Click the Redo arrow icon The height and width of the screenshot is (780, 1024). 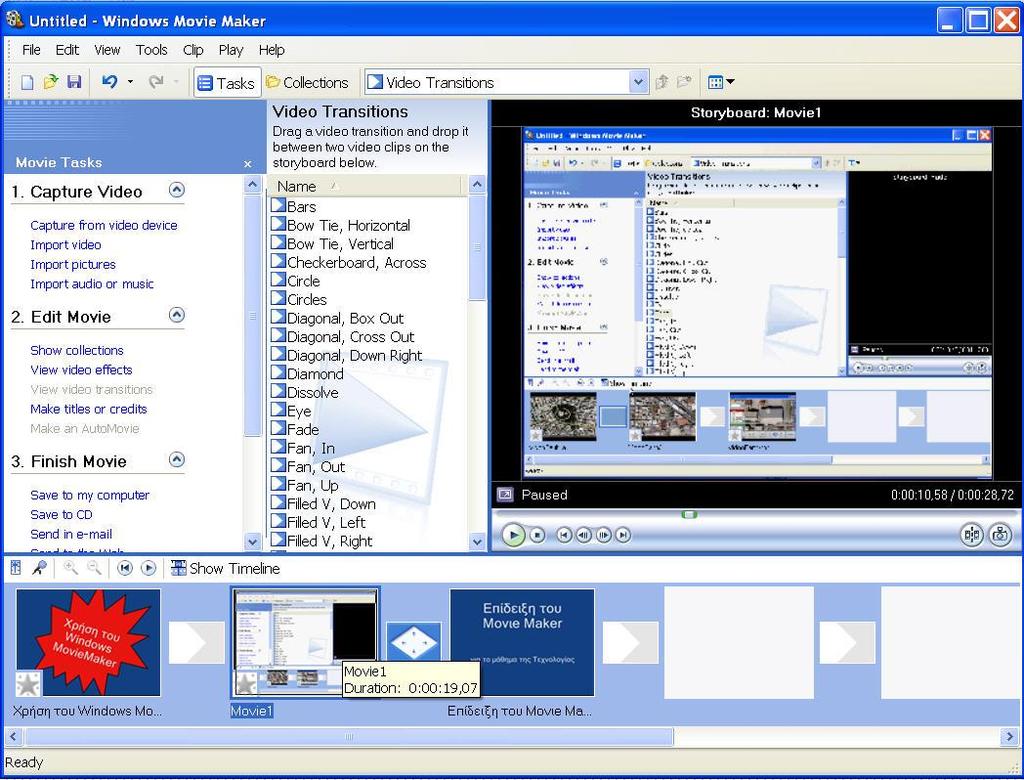[x=155, y=82]
